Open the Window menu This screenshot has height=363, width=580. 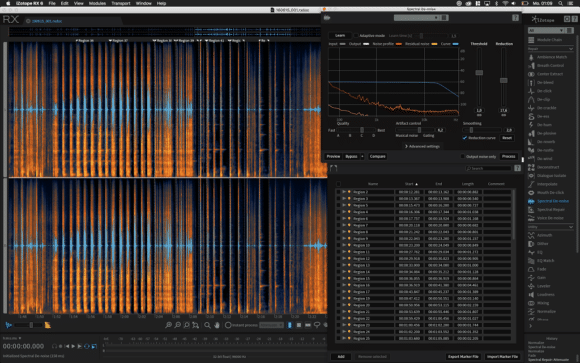tap(144, 3)
